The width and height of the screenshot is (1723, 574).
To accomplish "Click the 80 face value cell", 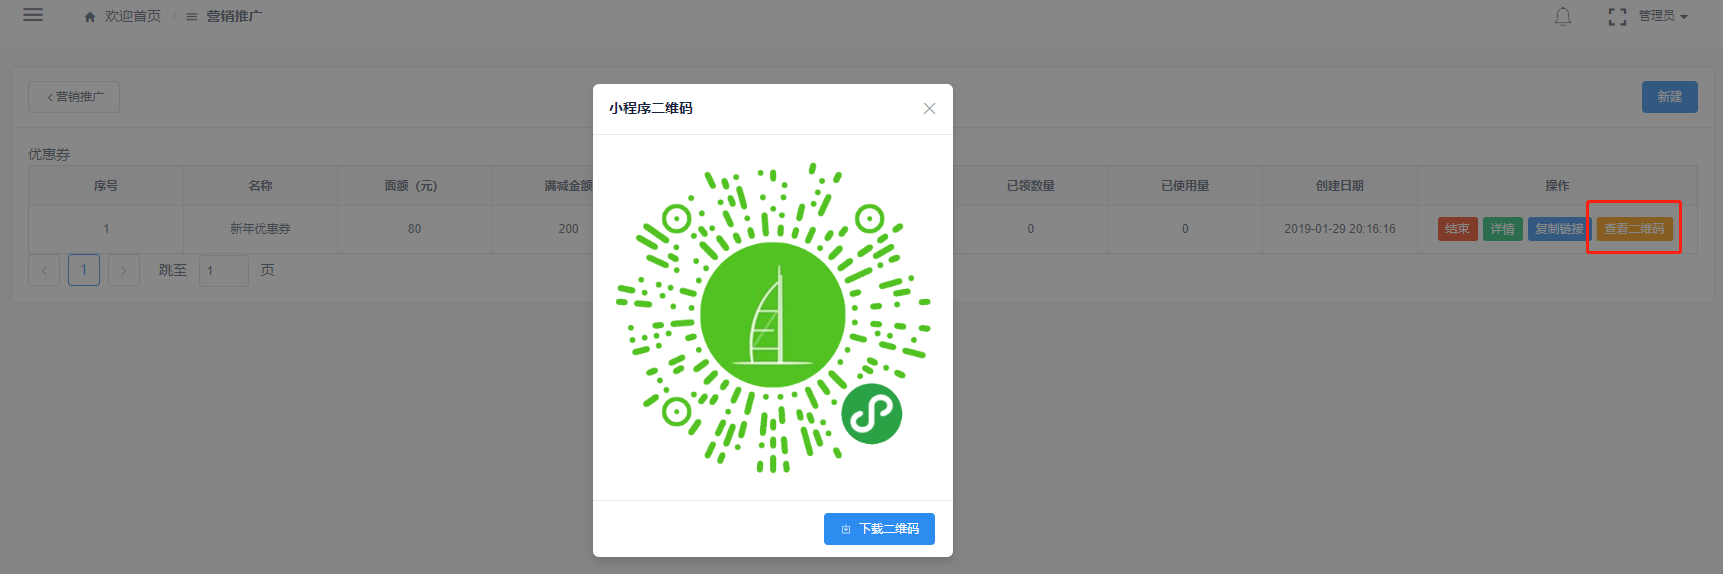I will tap(414, 229).
